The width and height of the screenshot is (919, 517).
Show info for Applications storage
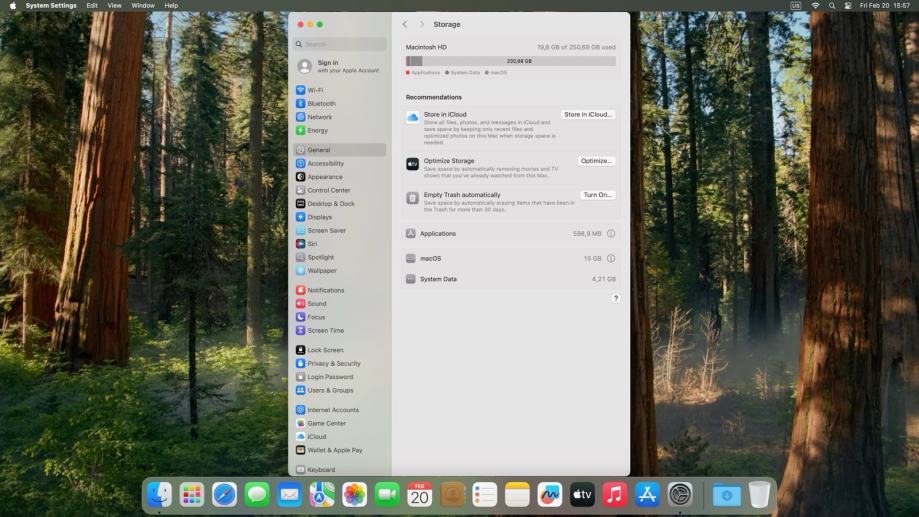(x=611, y=234)
